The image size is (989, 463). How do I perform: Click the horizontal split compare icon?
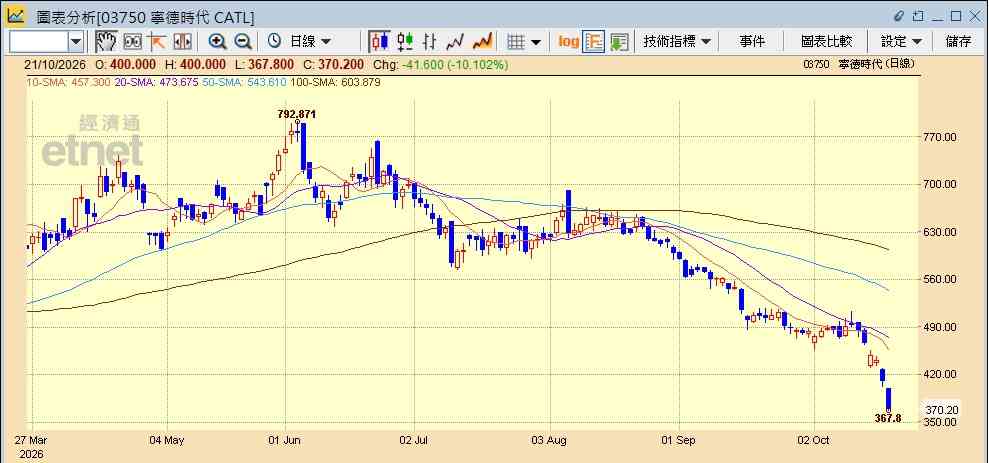tap(182, 42)
